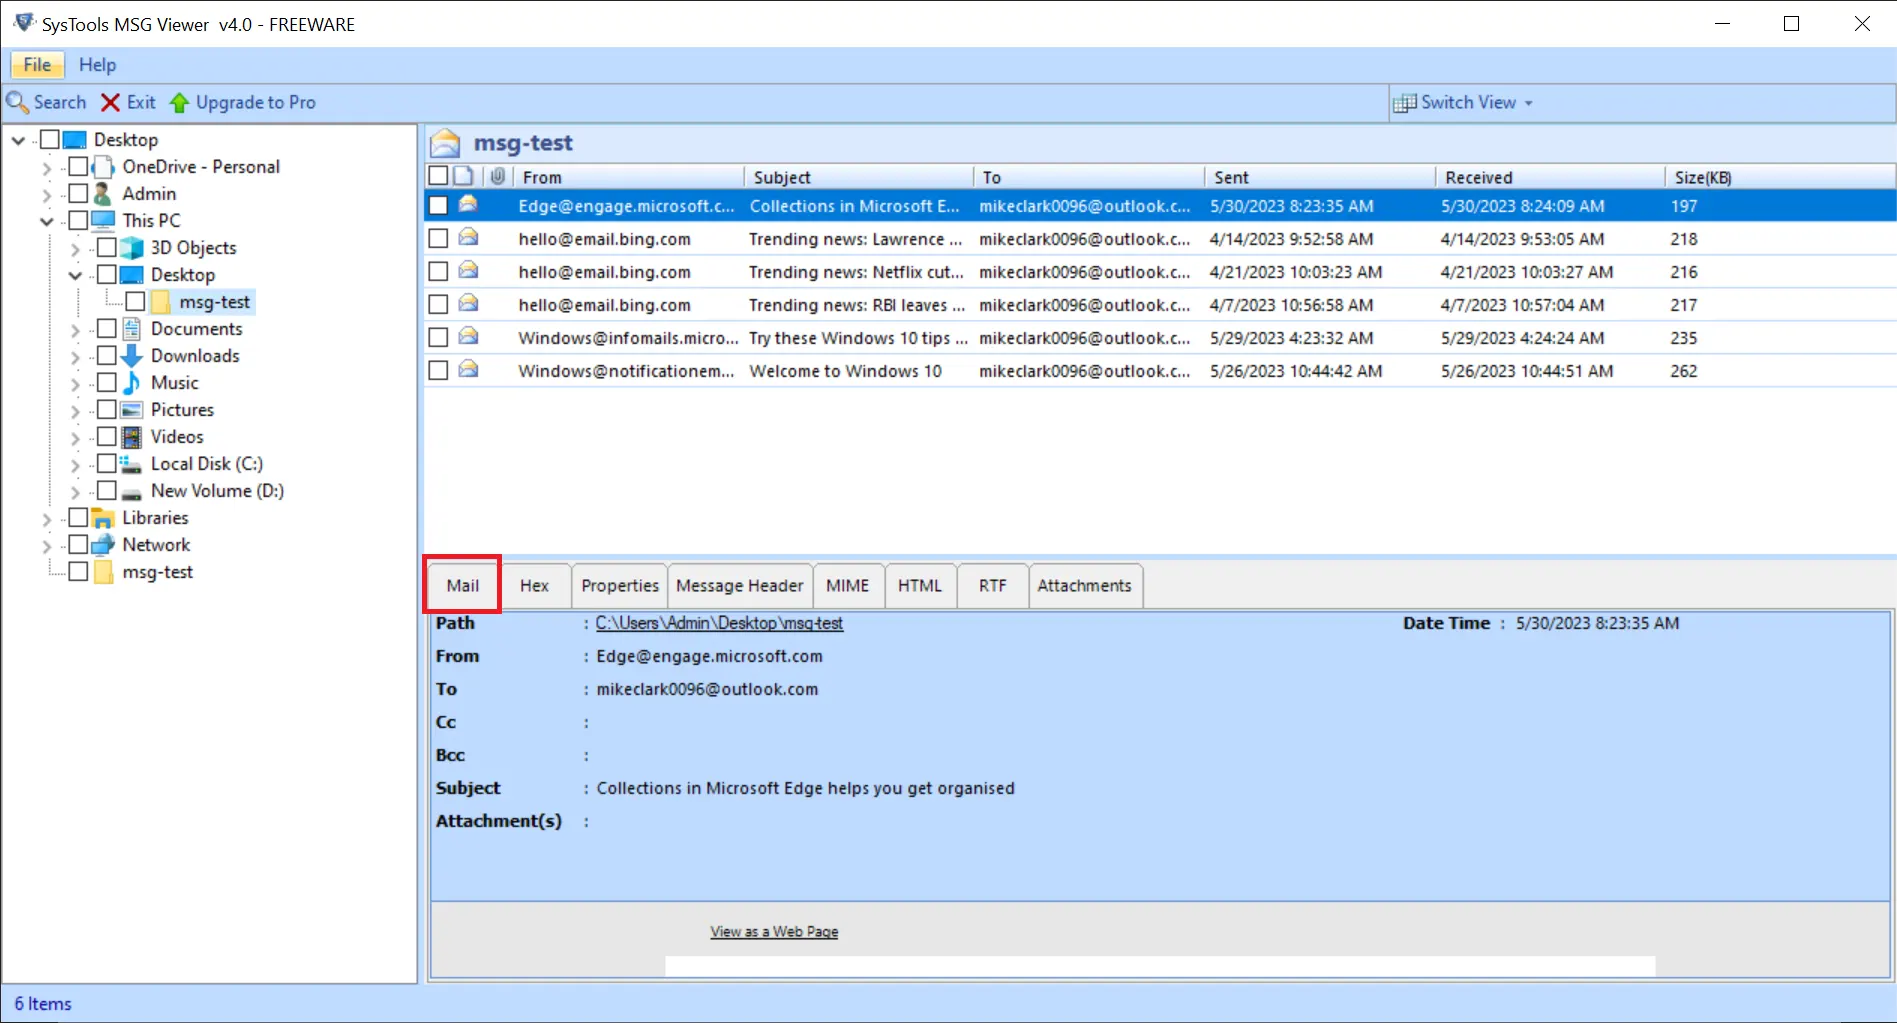The width and height of the screenshot is (1897, 1023).
Task: Open the C:\Users\Admin\Desktop\msg-test path link
Action: (719, 623)
